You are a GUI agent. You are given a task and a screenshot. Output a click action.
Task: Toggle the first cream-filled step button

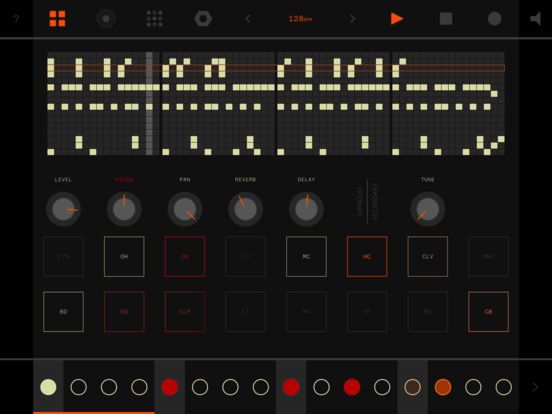(48, 387)
